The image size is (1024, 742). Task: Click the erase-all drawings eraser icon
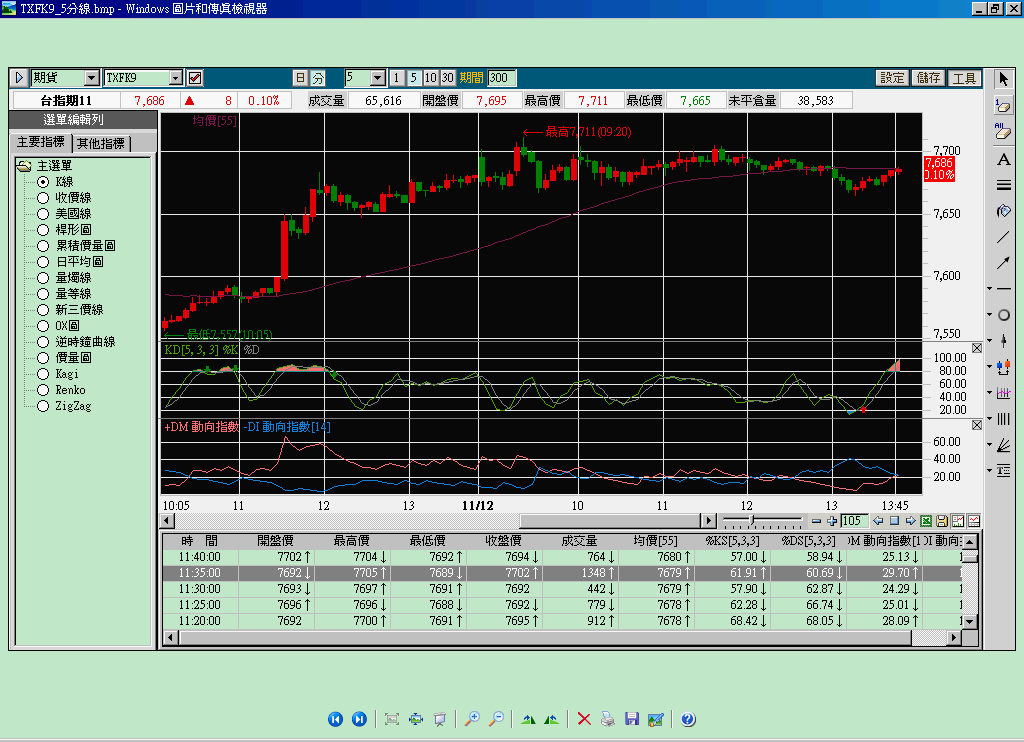[x=1003, y=131]
